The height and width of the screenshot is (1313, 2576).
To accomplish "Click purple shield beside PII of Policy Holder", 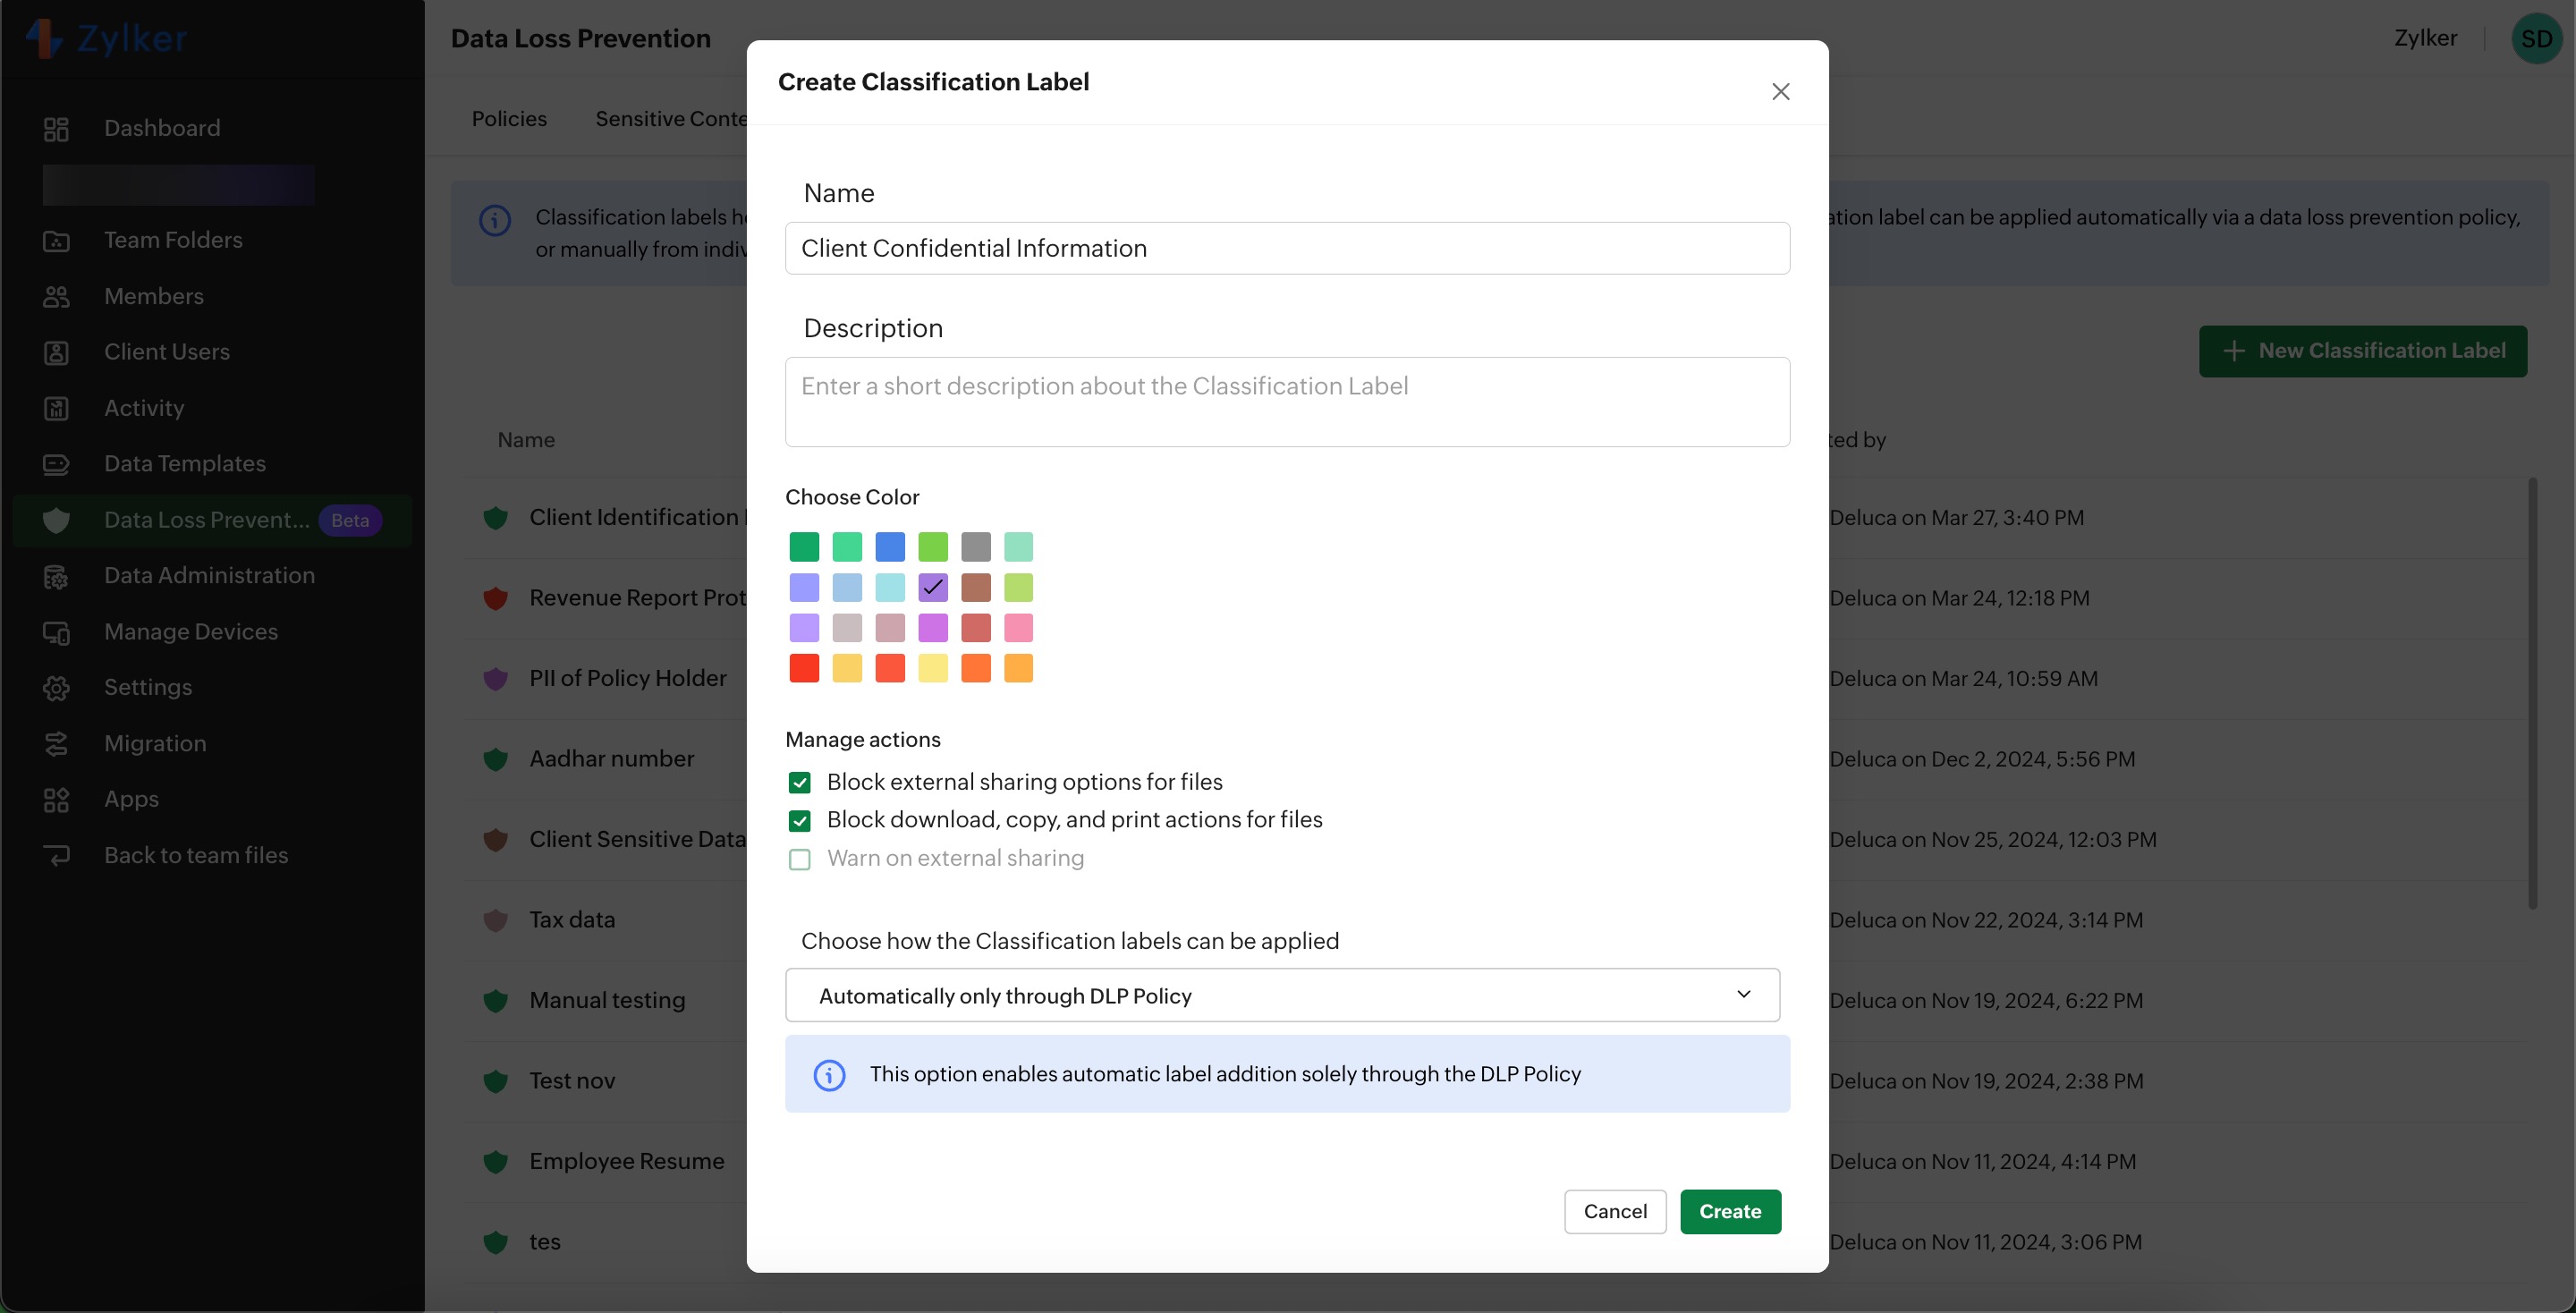I will [495, 679].
